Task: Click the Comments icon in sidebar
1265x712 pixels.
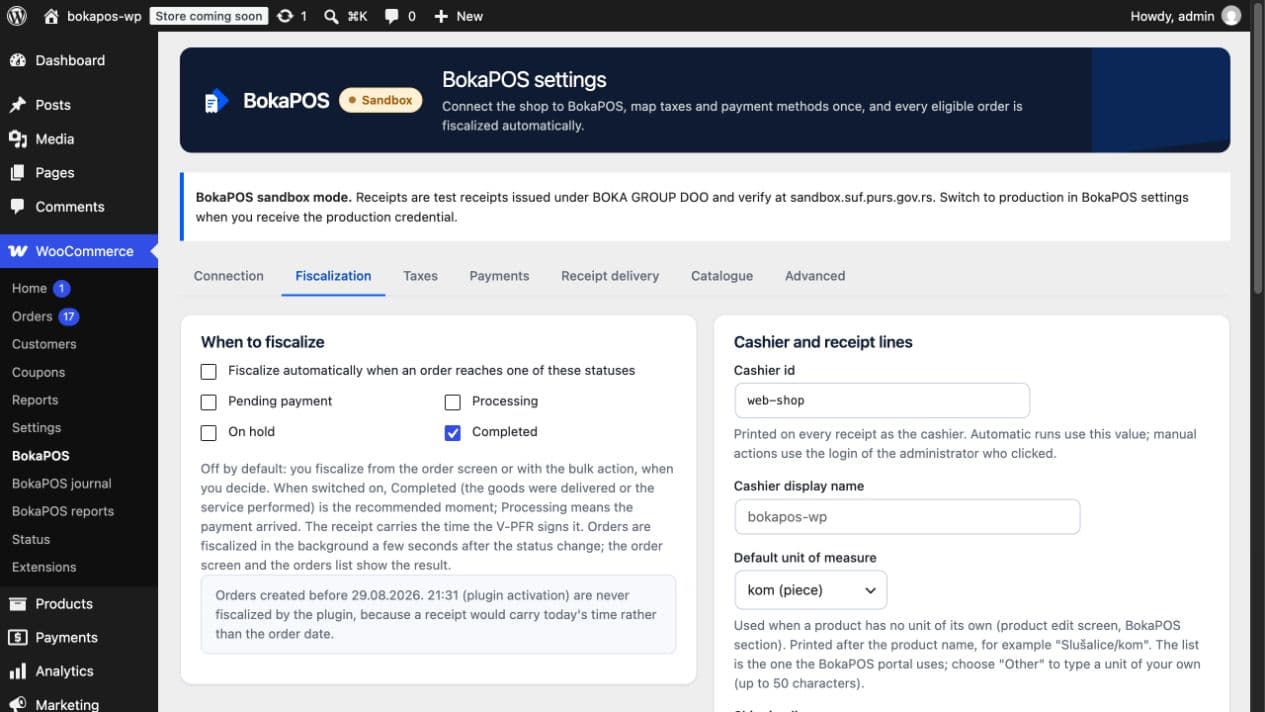Action: [18, 207]
